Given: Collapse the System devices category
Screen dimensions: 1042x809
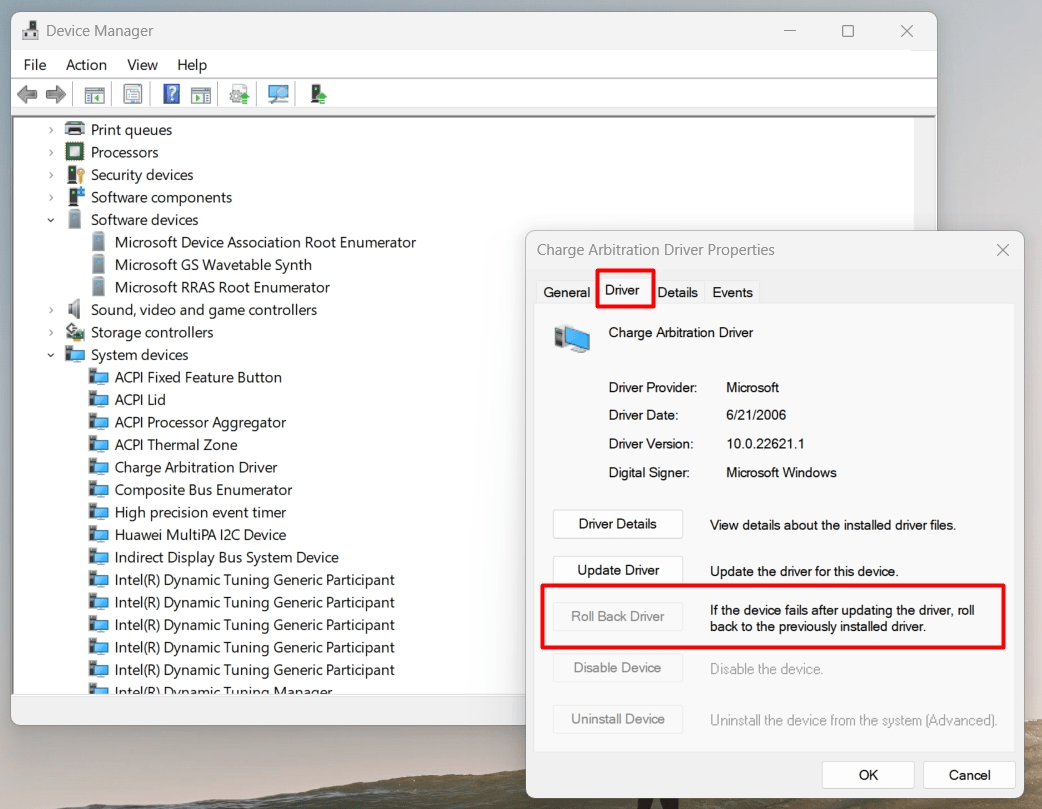Looking at the screenshot, I should coord(51,354).
